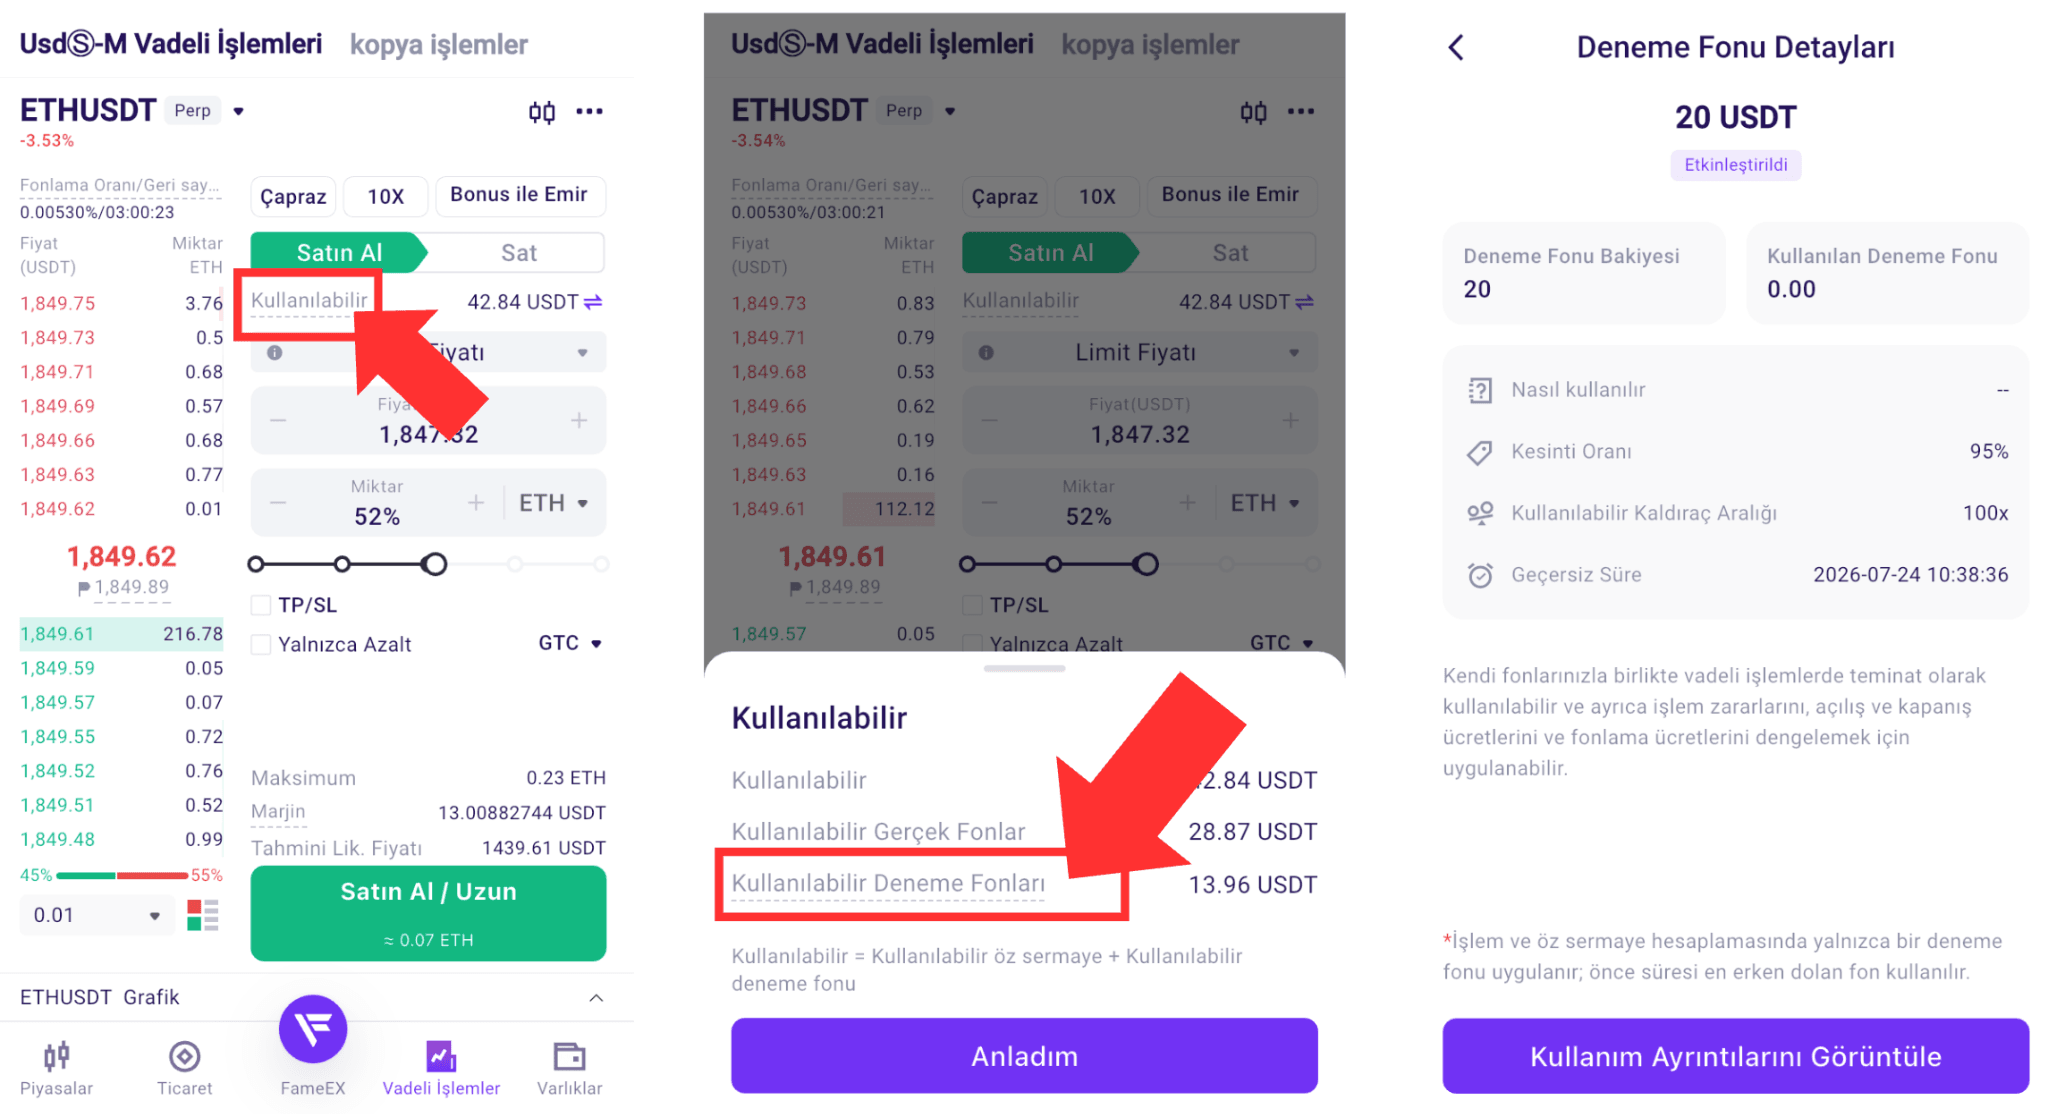Viewport: 2048px width, 1114px height.
Task: Tick the Yalnızca Azalt checkbox
Action: tap(261, 645)
